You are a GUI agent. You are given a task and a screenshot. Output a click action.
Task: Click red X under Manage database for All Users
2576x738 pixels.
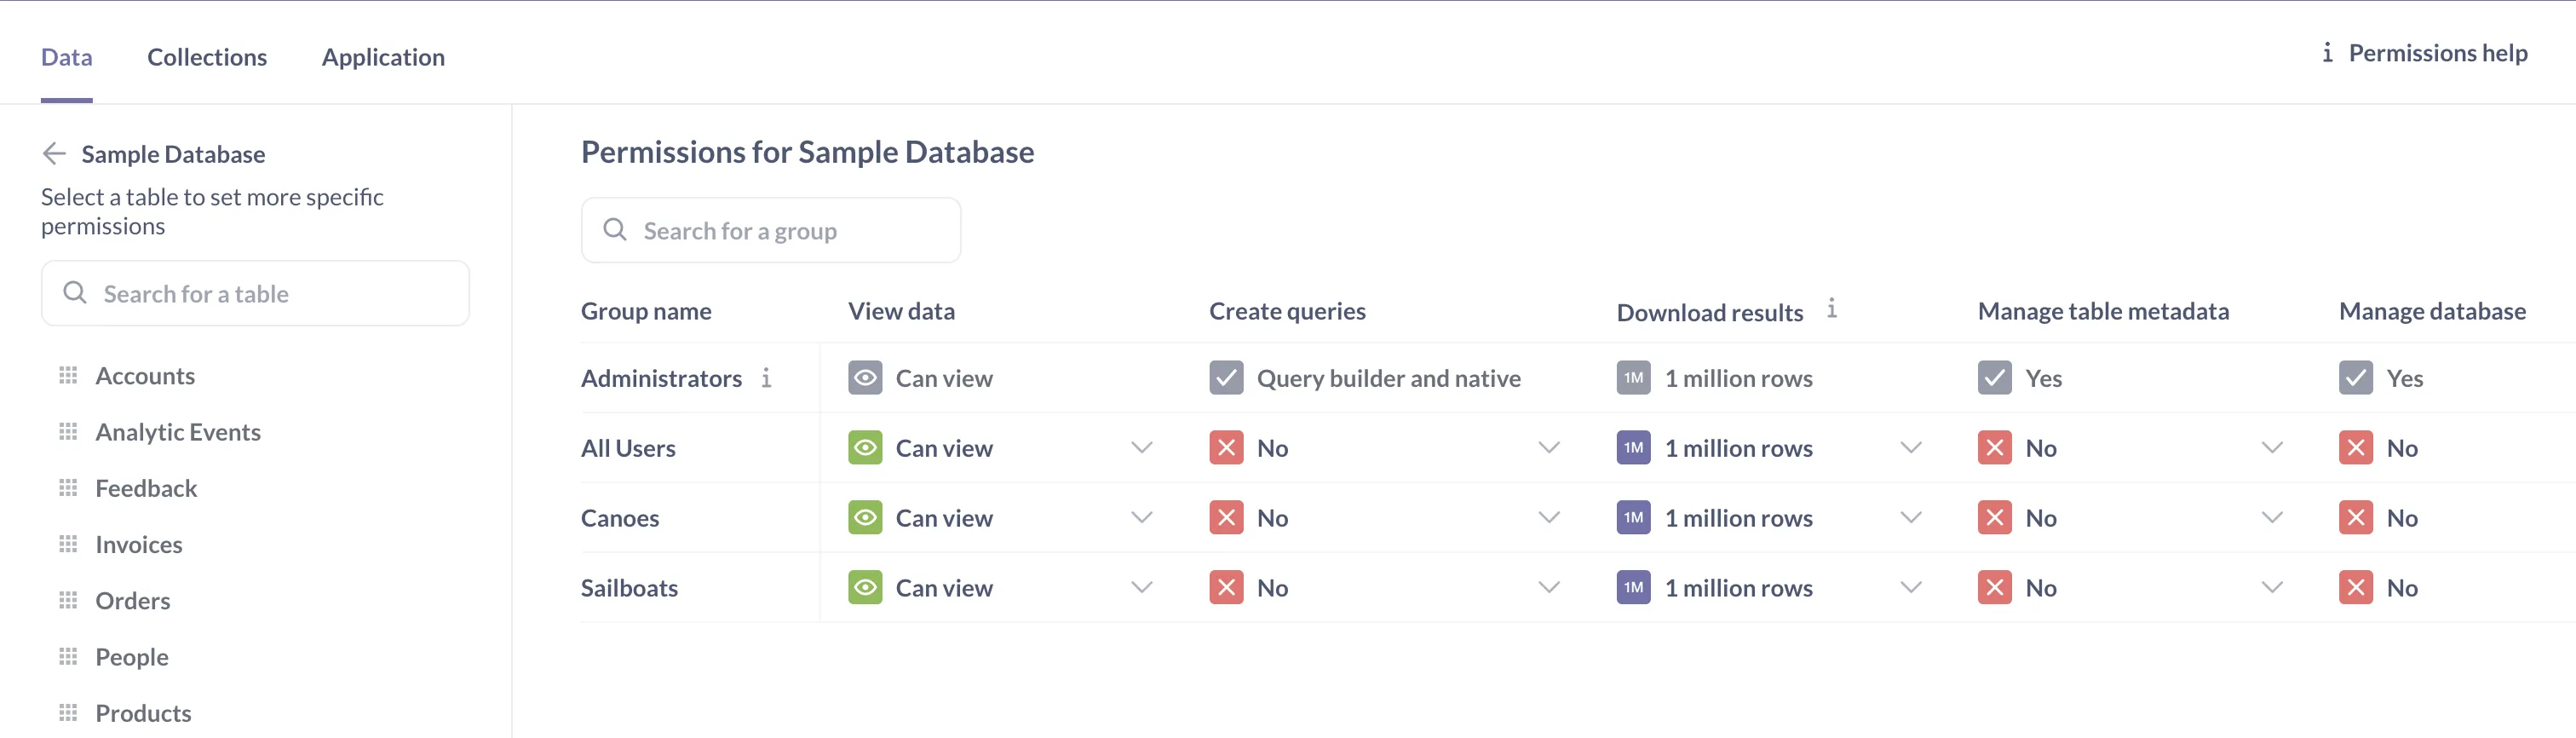[2355, 447]
